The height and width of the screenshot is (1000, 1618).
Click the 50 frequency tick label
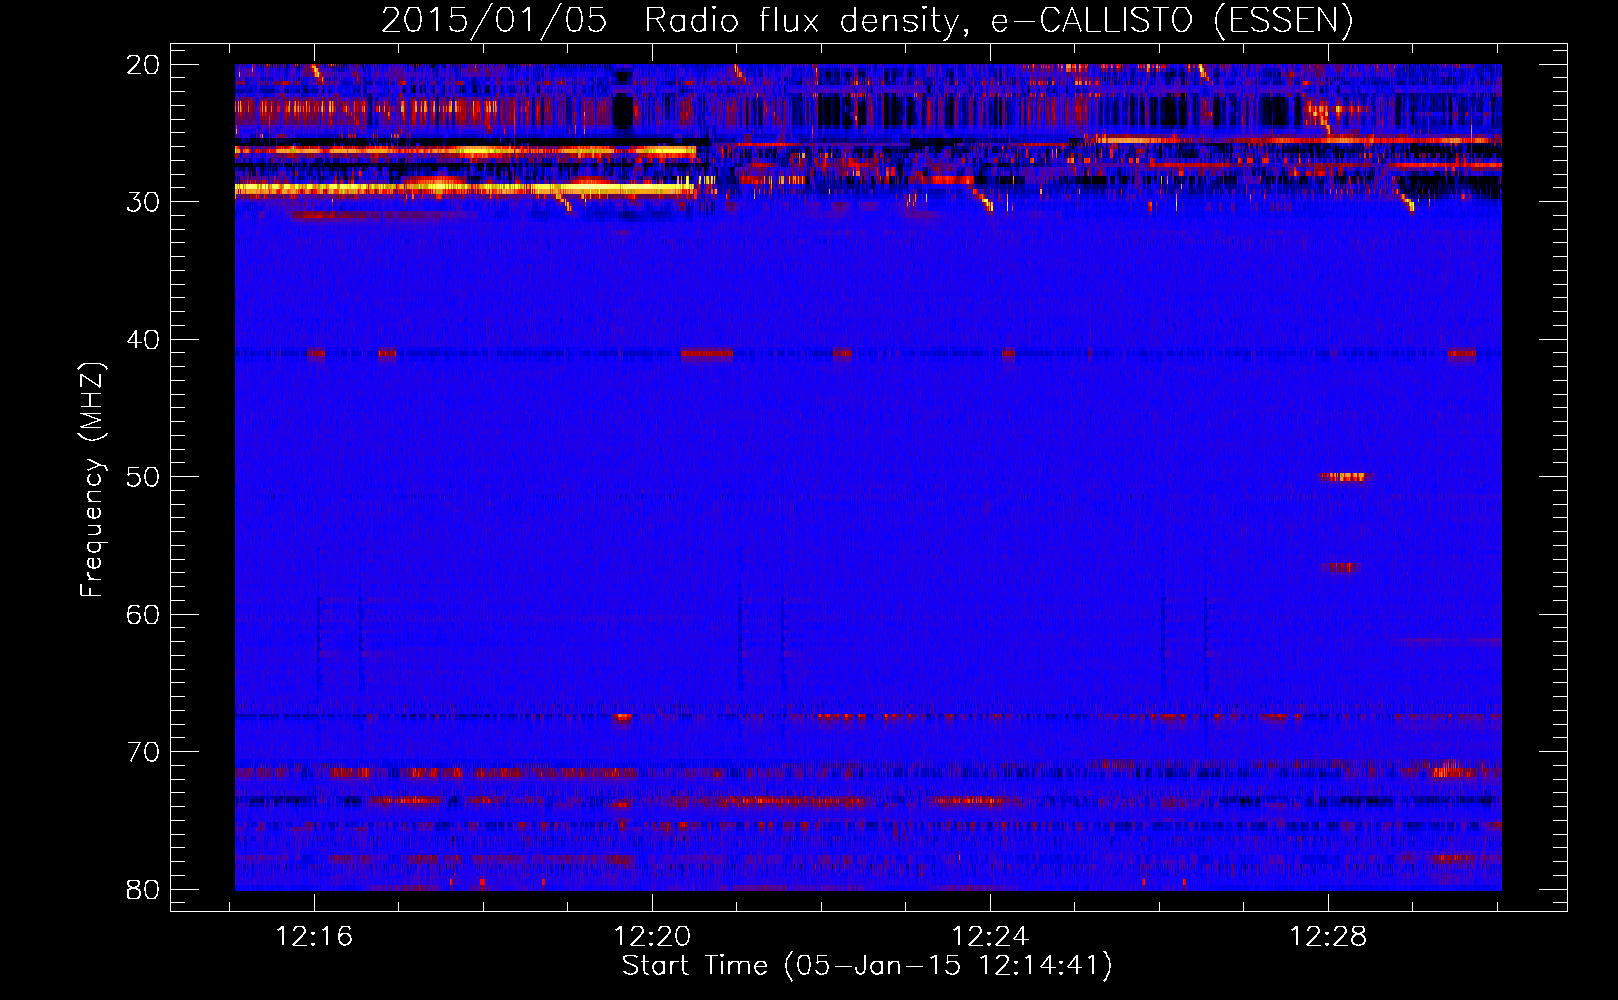pyautogui.click(x=143, y=477)
